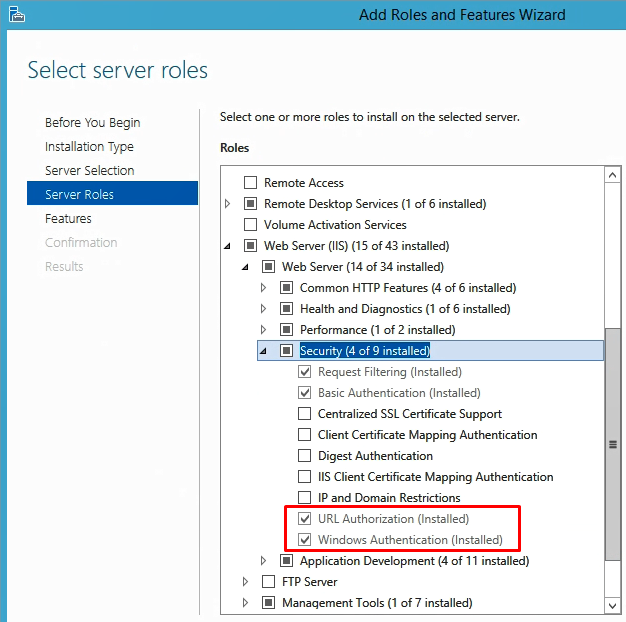Toggle the FTP Server checkbox
The image size is (626, 622).
pos(269,582)
